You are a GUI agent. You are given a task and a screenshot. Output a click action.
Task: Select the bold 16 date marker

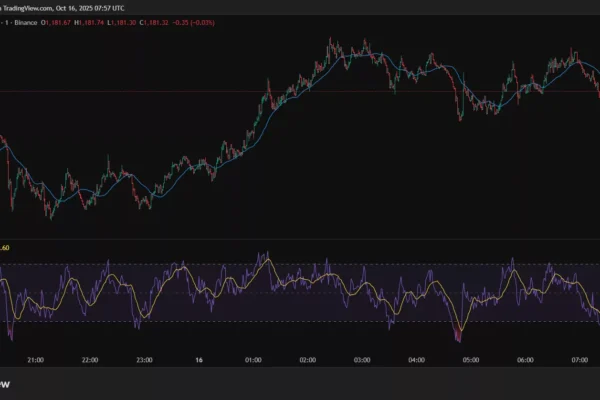tap(198, 358)
